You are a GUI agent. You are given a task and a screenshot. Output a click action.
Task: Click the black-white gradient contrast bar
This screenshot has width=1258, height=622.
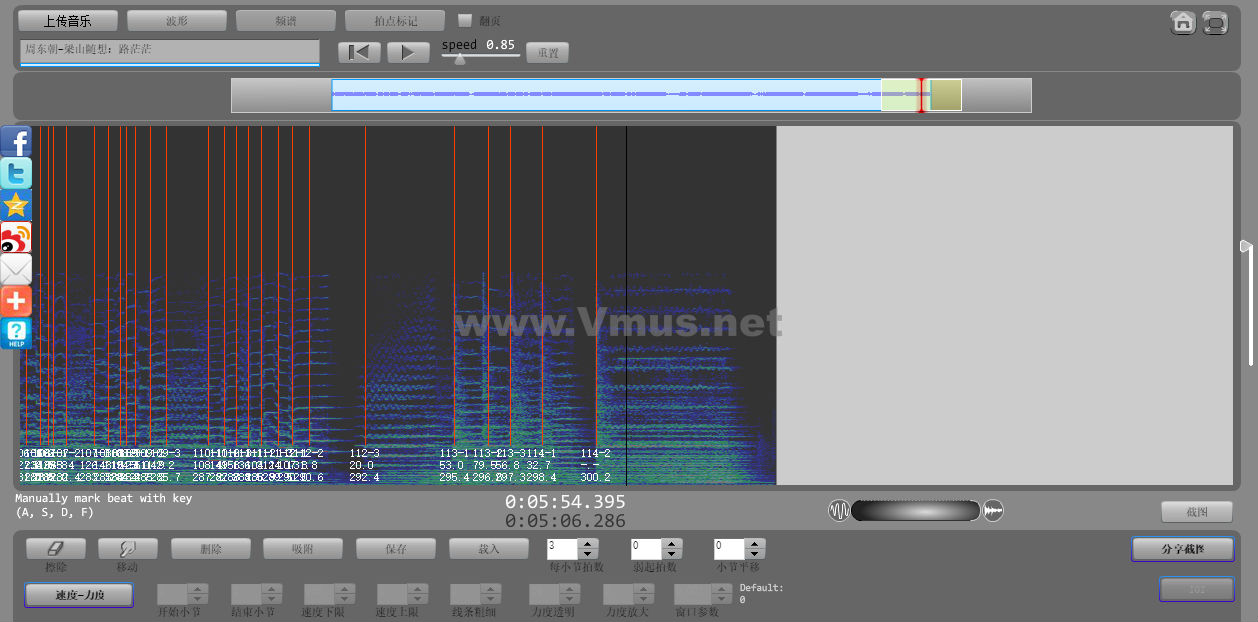point(916,511)
